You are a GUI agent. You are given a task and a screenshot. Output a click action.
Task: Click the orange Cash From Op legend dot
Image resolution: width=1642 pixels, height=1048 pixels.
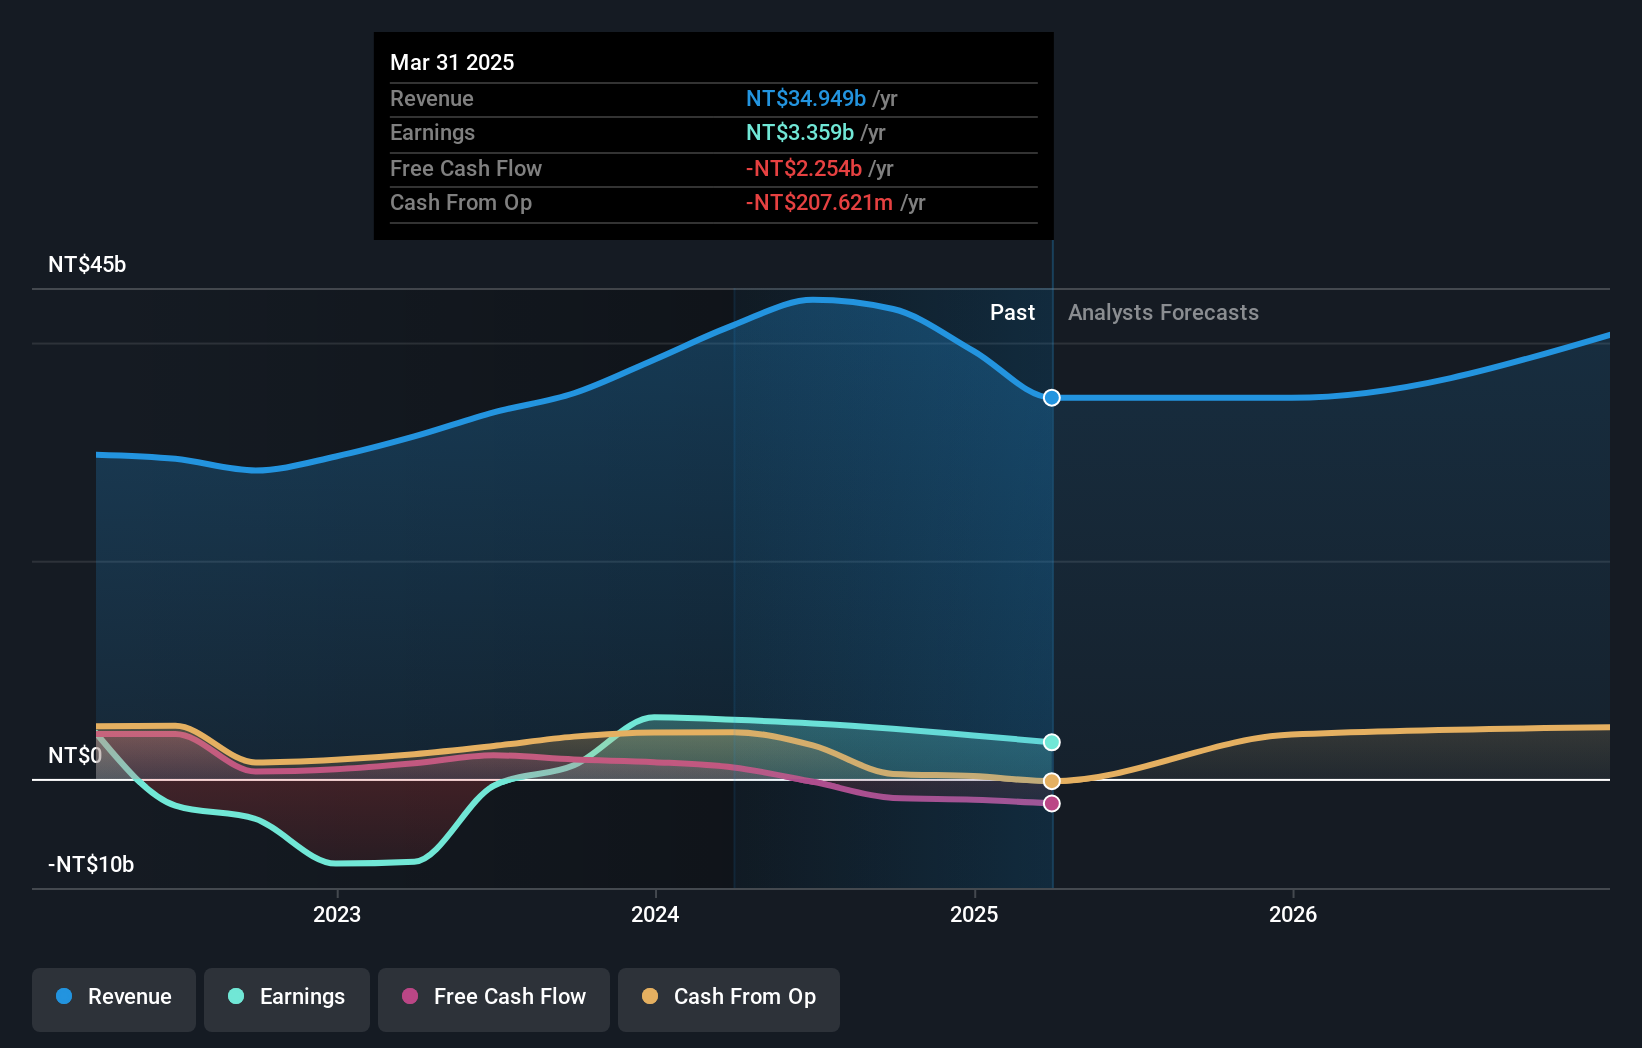(650, 996)
